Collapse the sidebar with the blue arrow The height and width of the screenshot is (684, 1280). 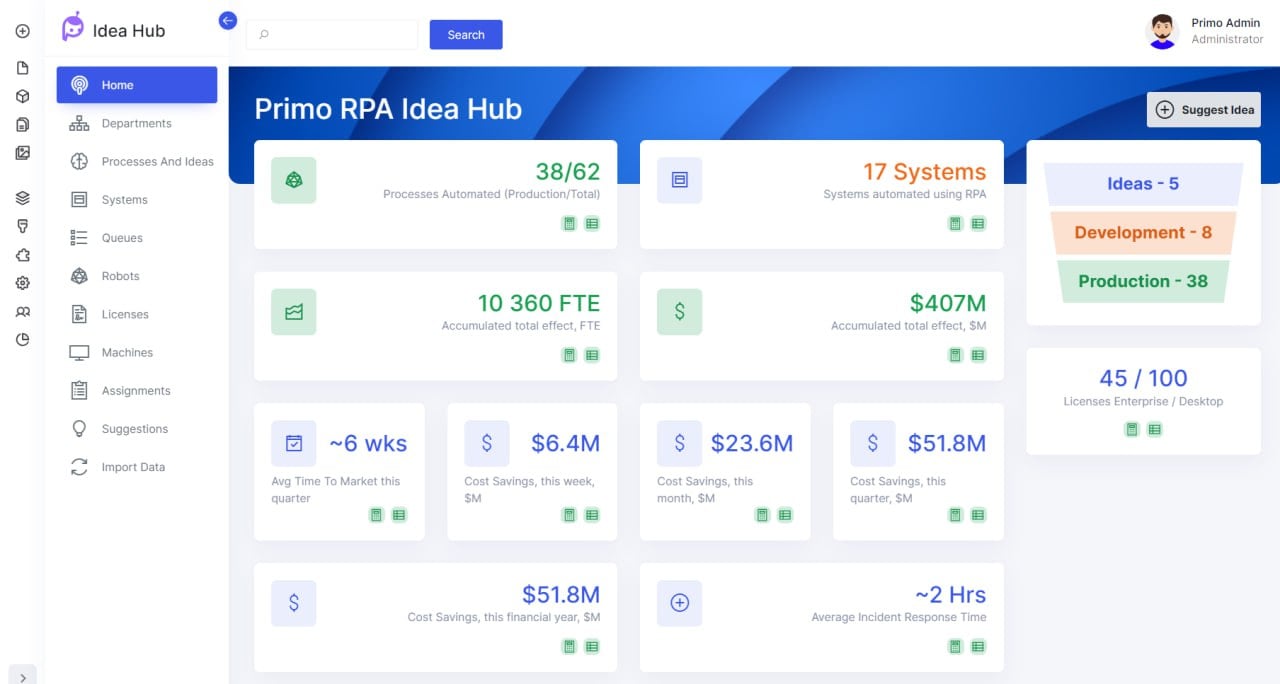pos(227,20)
